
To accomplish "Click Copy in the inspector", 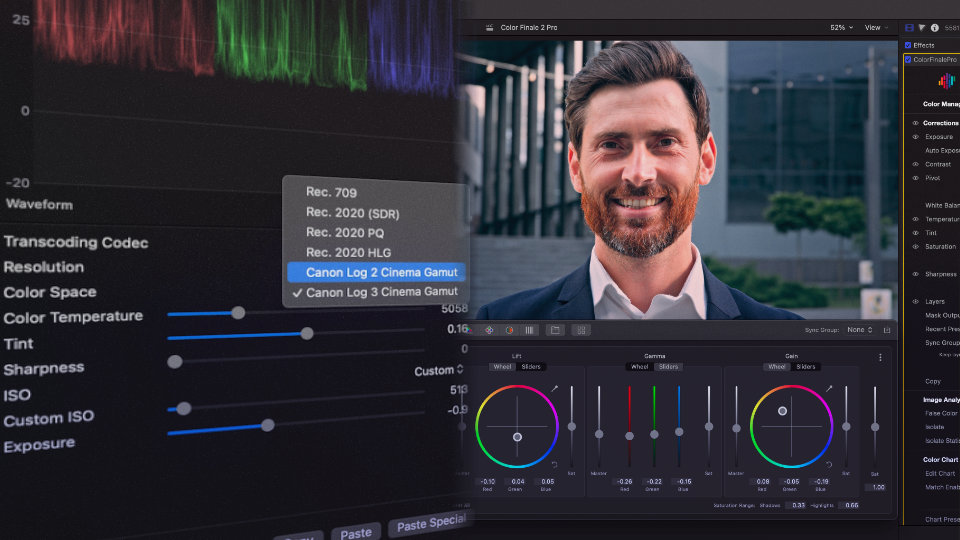I will click(x=933, y=381).
